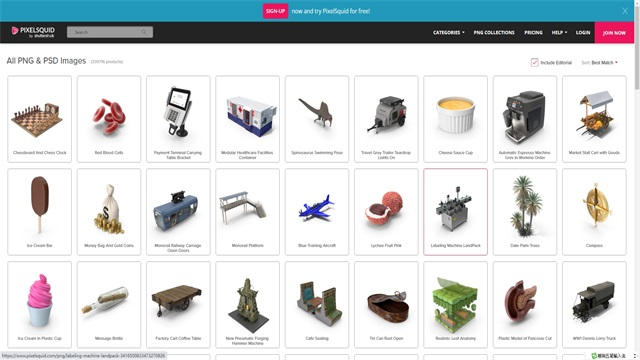Select the Labeling Machine LandPack item
Screen dimensions: 640x360
[456, 212]
